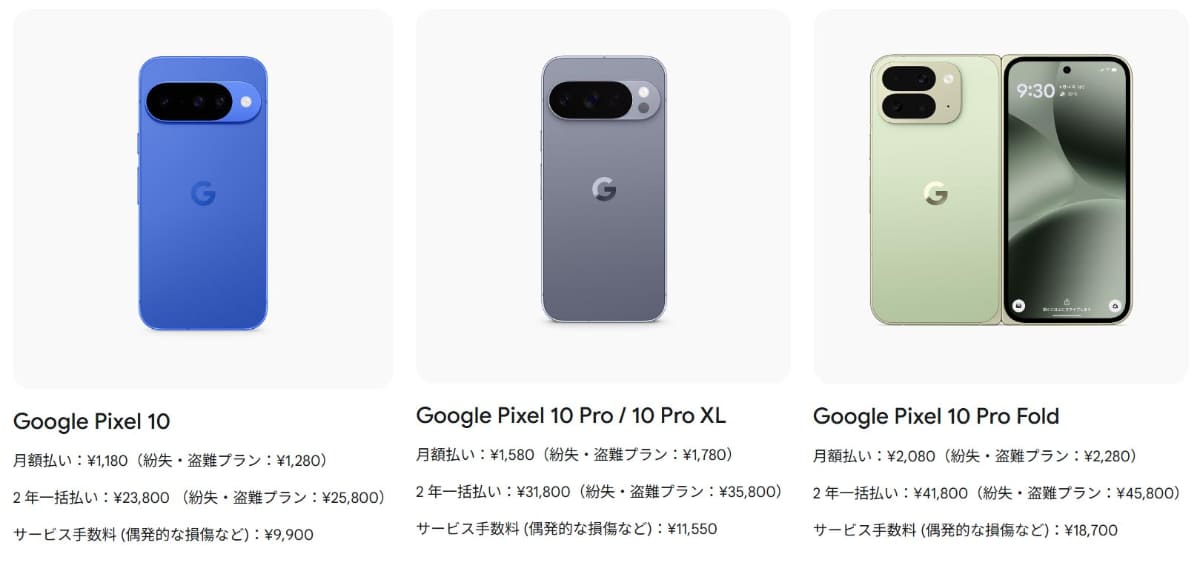Image resolution: width=1200 pixels, height=574 pixels.
Task: Open the Google Pixel 10 product title
Action: (x=92, y=421)
